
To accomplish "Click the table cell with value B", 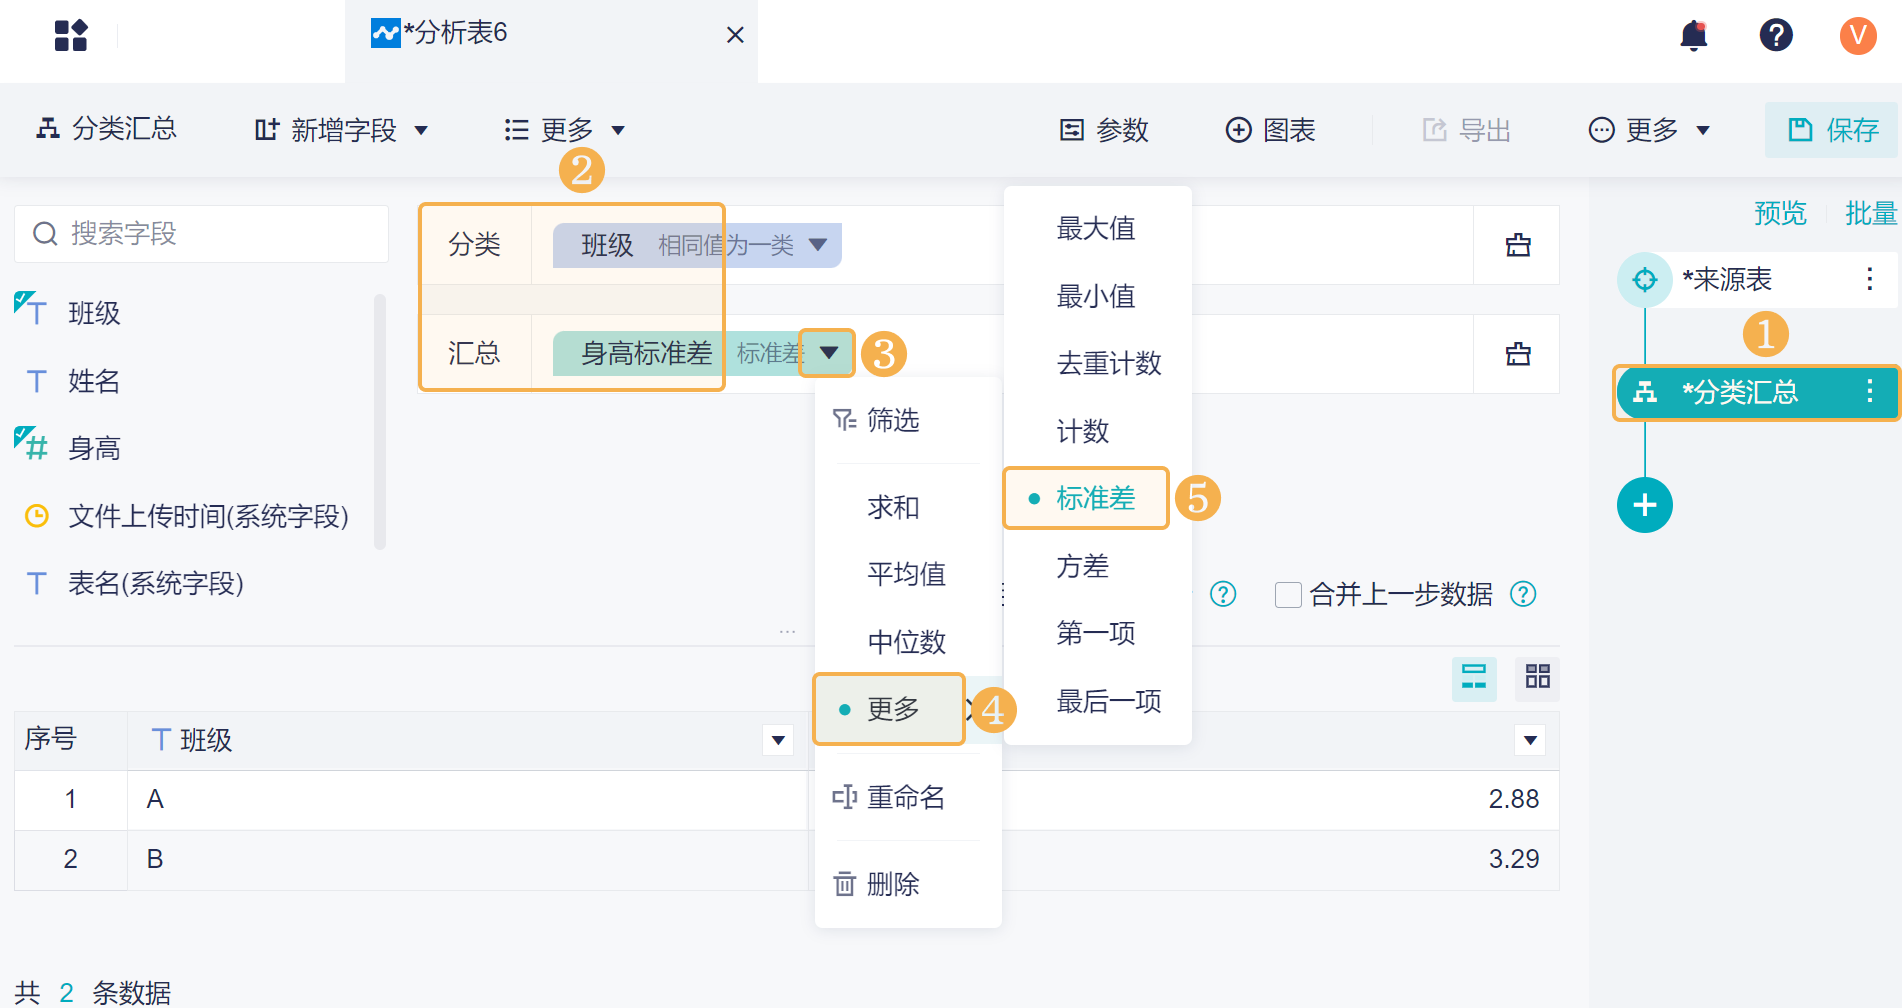I will pyautogui.click(x=467, y=860).
